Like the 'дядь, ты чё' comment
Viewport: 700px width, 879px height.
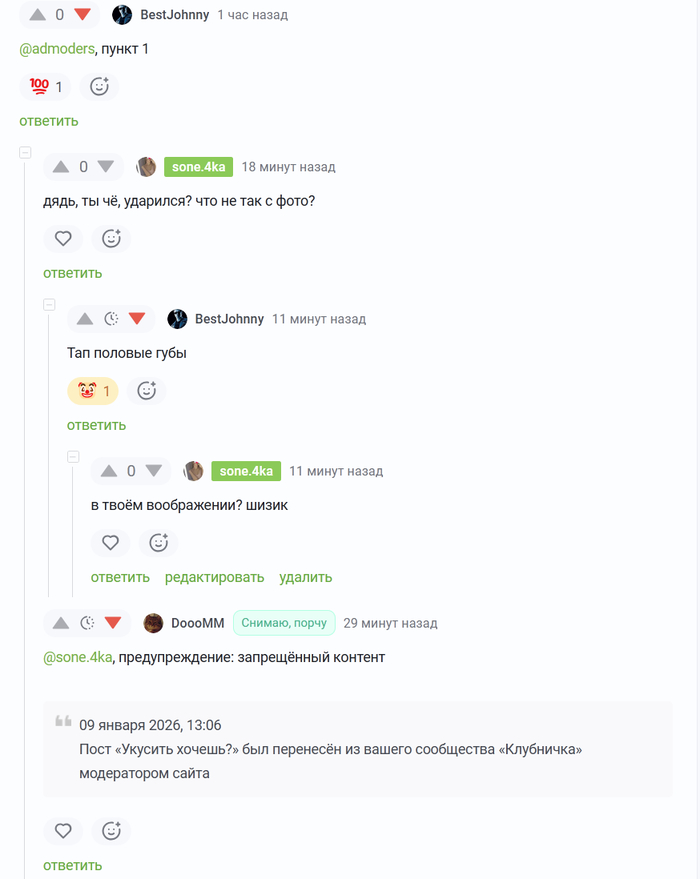(x=63, y=239)
